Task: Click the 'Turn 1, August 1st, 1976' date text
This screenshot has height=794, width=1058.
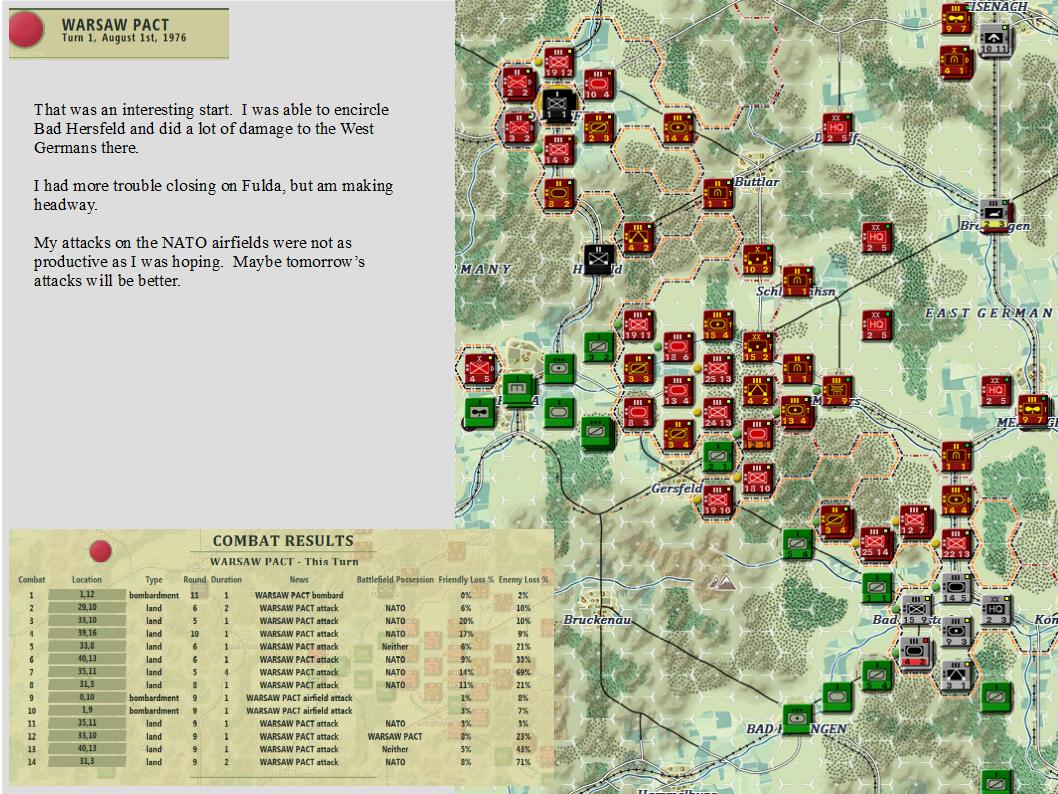Action: (x=124, y=38)
